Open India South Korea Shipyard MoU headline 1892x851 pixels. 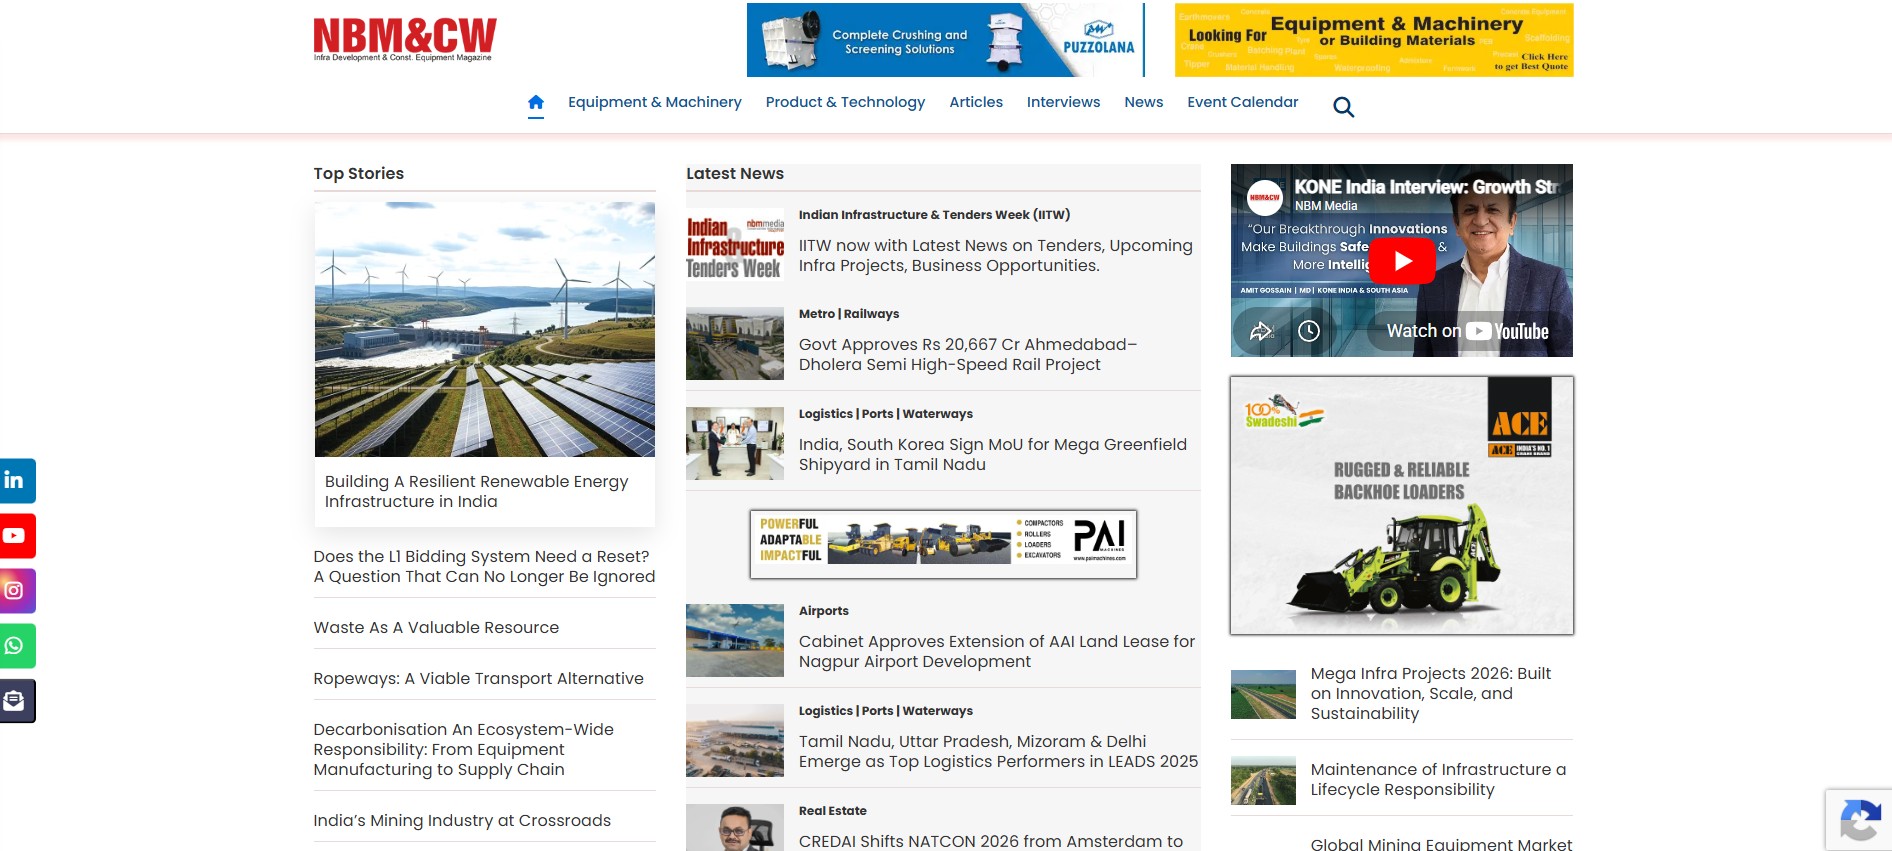coord(993,455)
